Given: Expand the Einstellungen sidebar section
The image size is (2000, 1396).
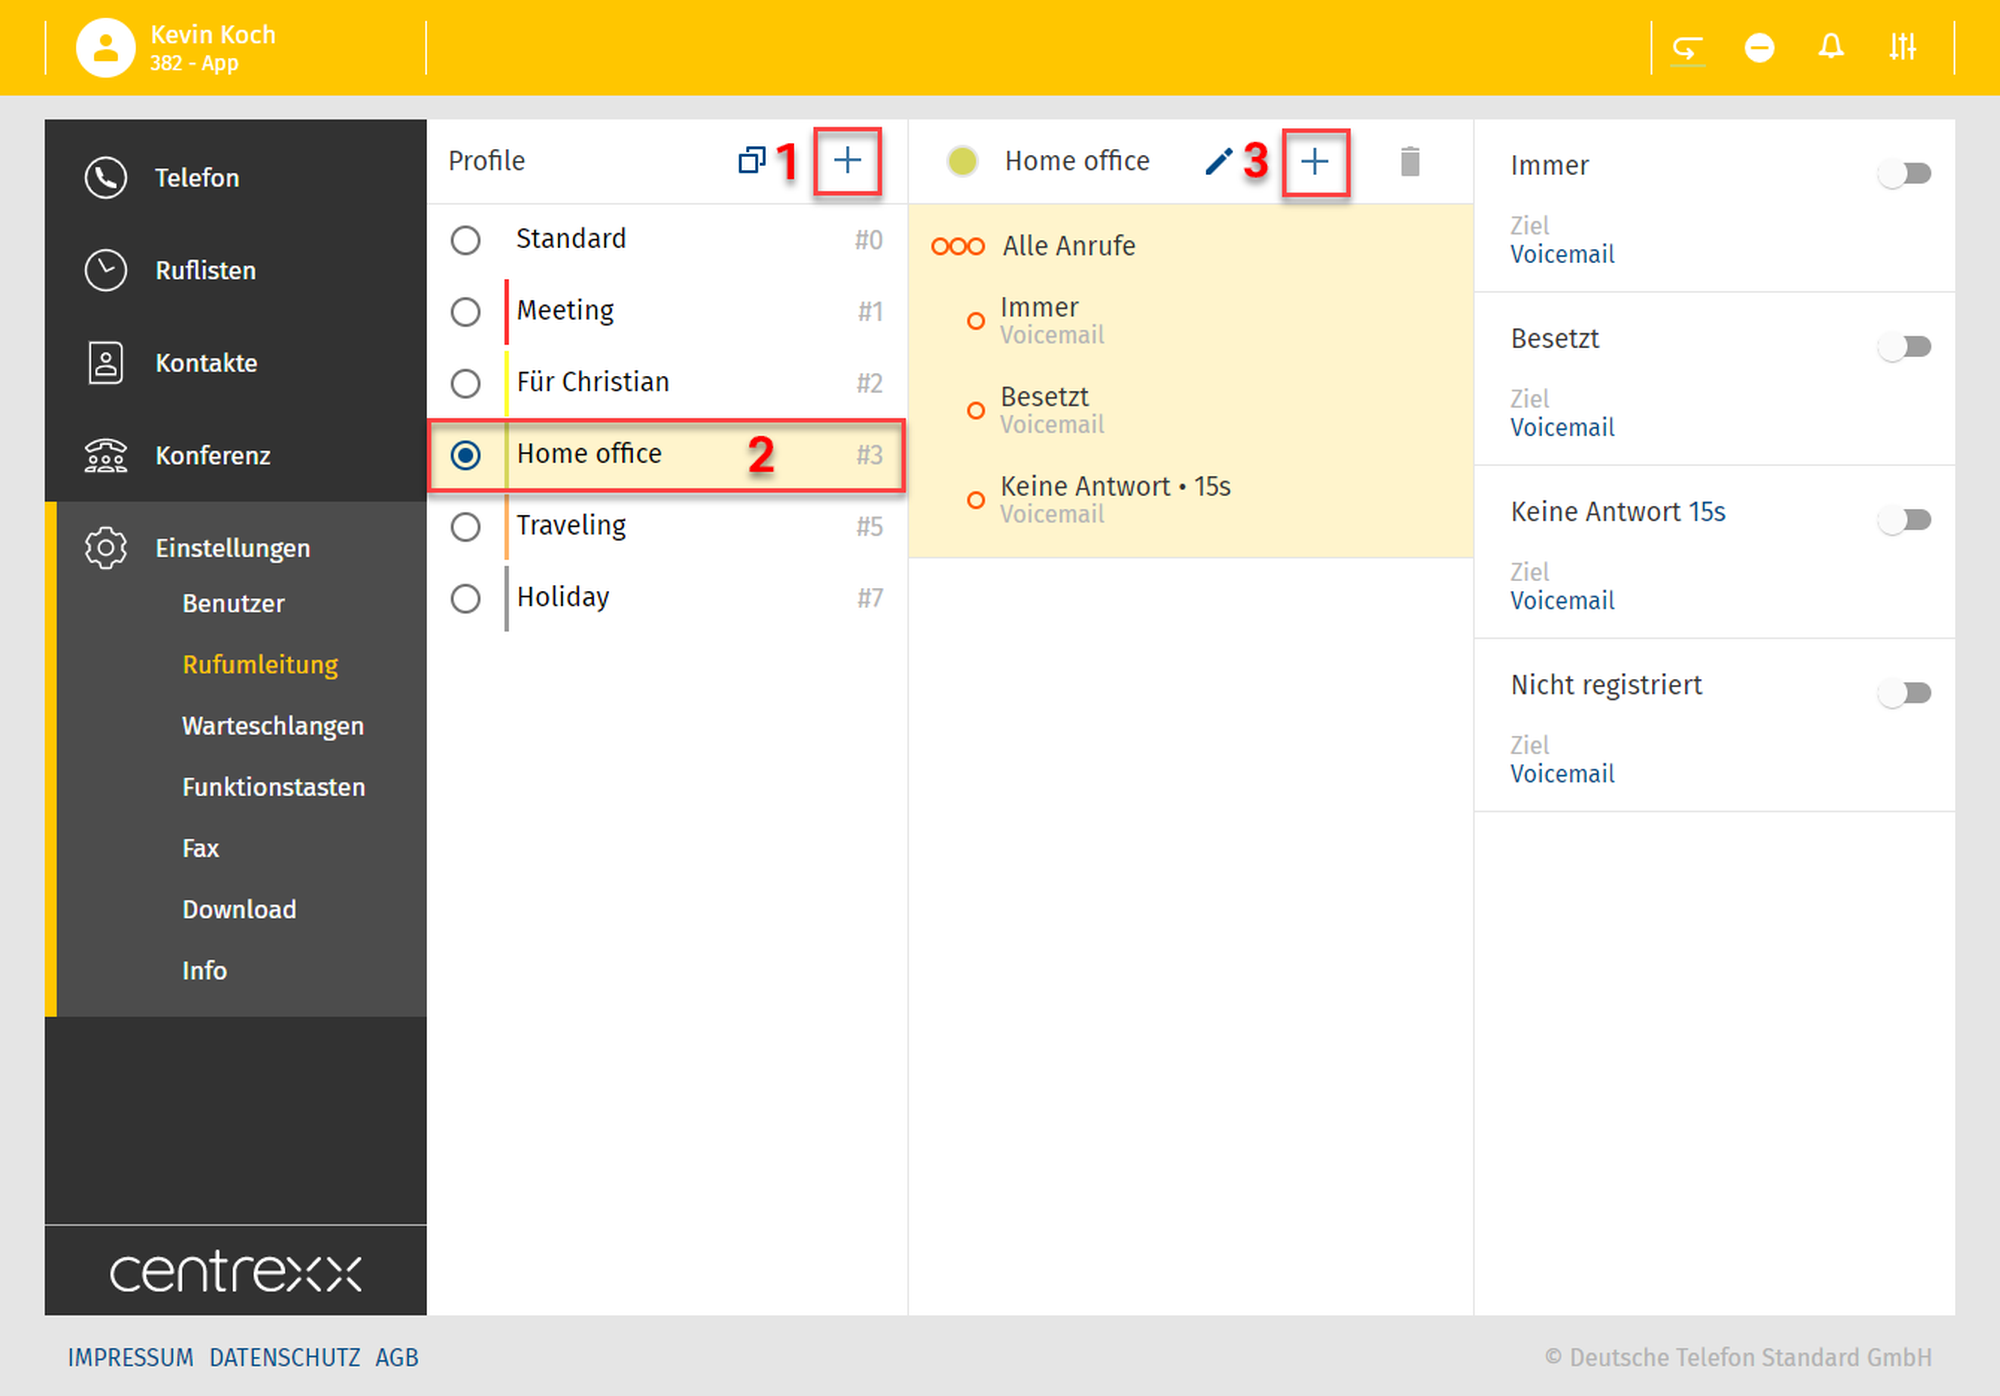Looking at the screenshot, I should (232, 548).
